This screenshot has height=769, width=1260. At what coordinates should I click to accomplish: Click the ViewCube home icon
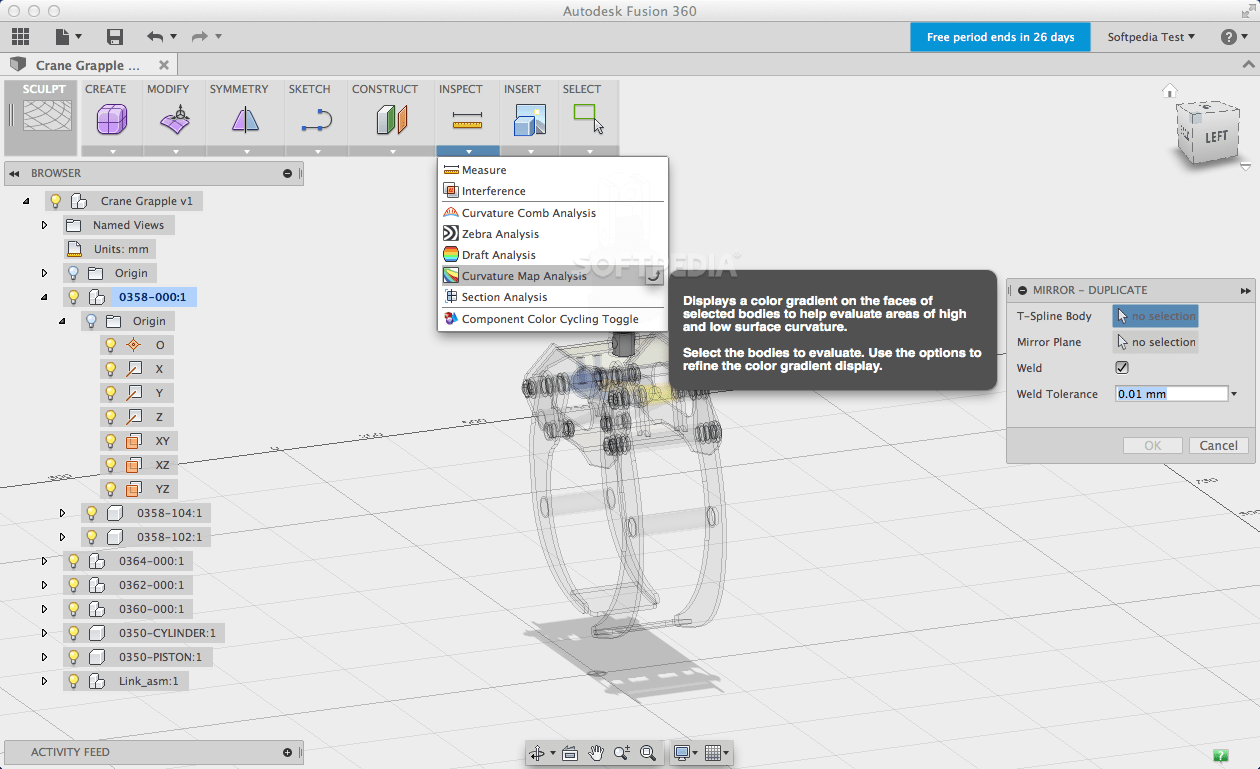pyautogui.click(x=1169, y=92)
